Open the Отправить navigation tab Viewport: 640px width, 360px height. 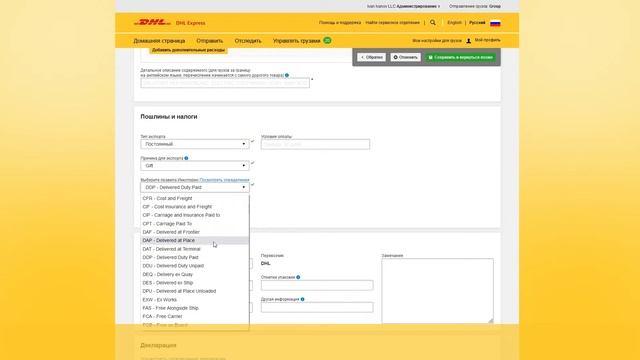pyautogui.click(x=210, y=41)
